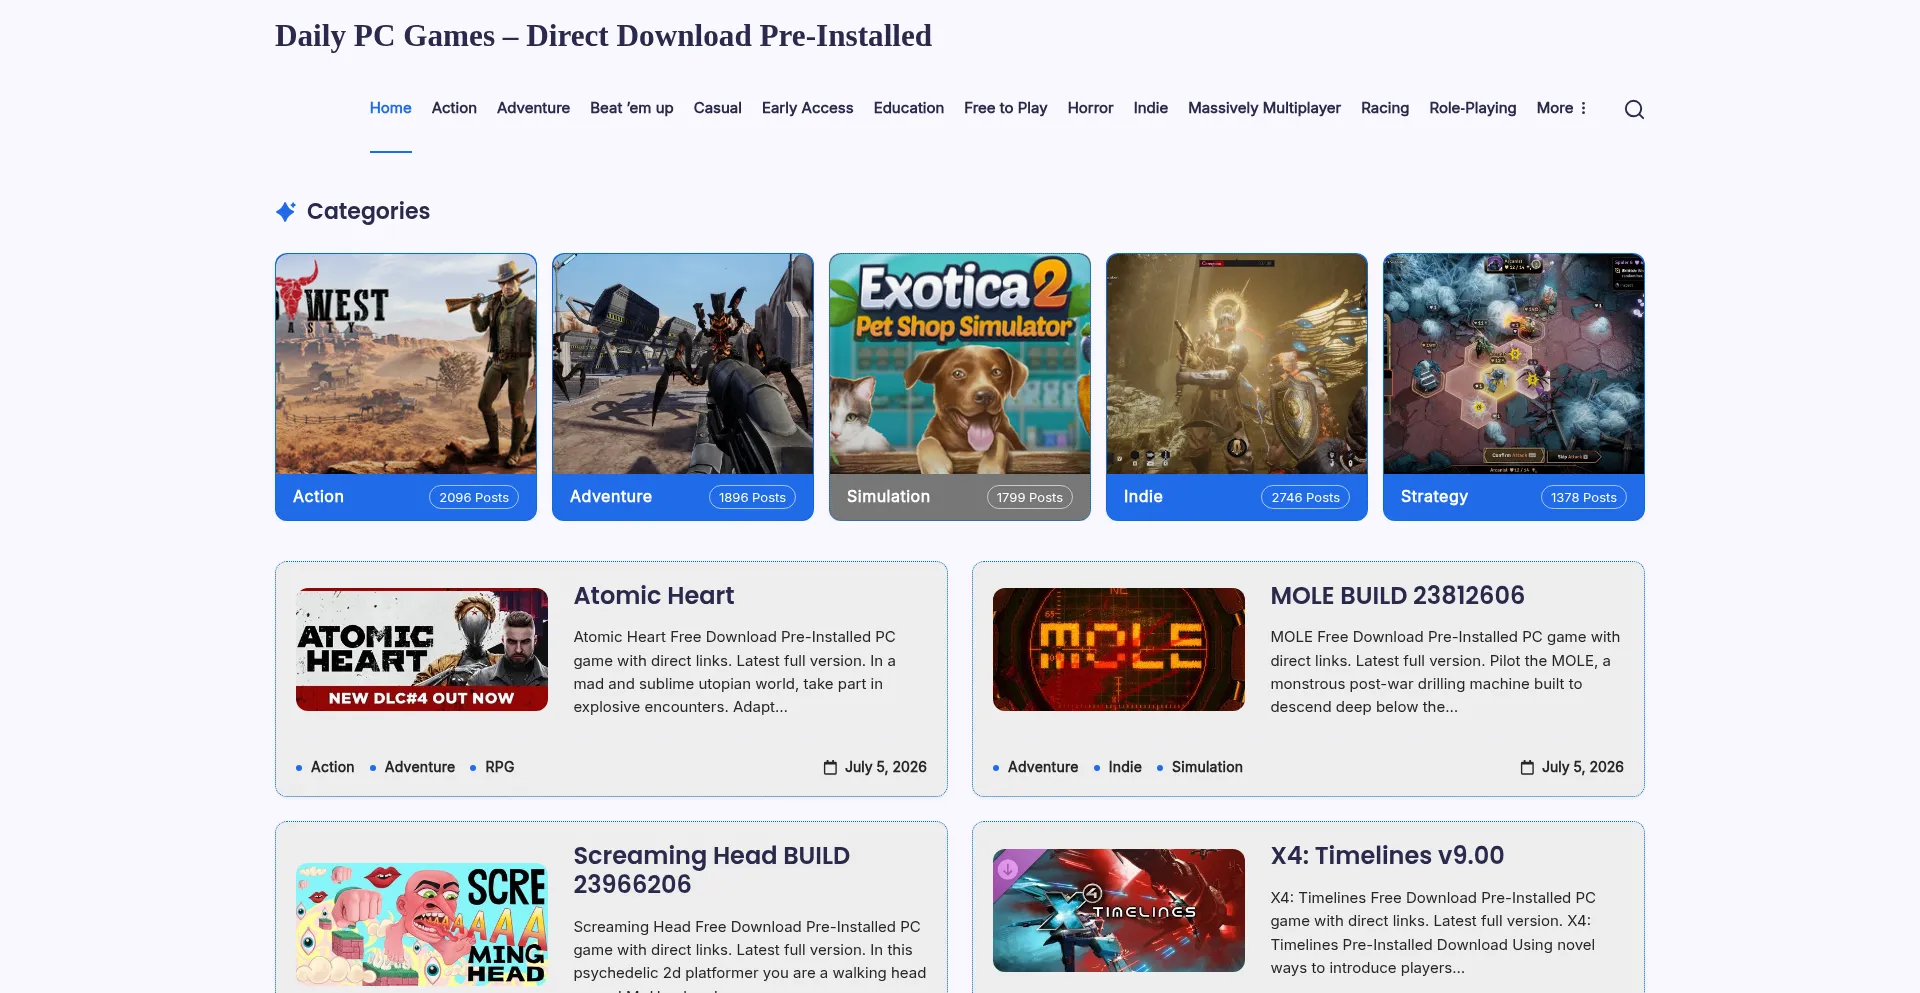Open the Action menu item

(x=454, y=108)
